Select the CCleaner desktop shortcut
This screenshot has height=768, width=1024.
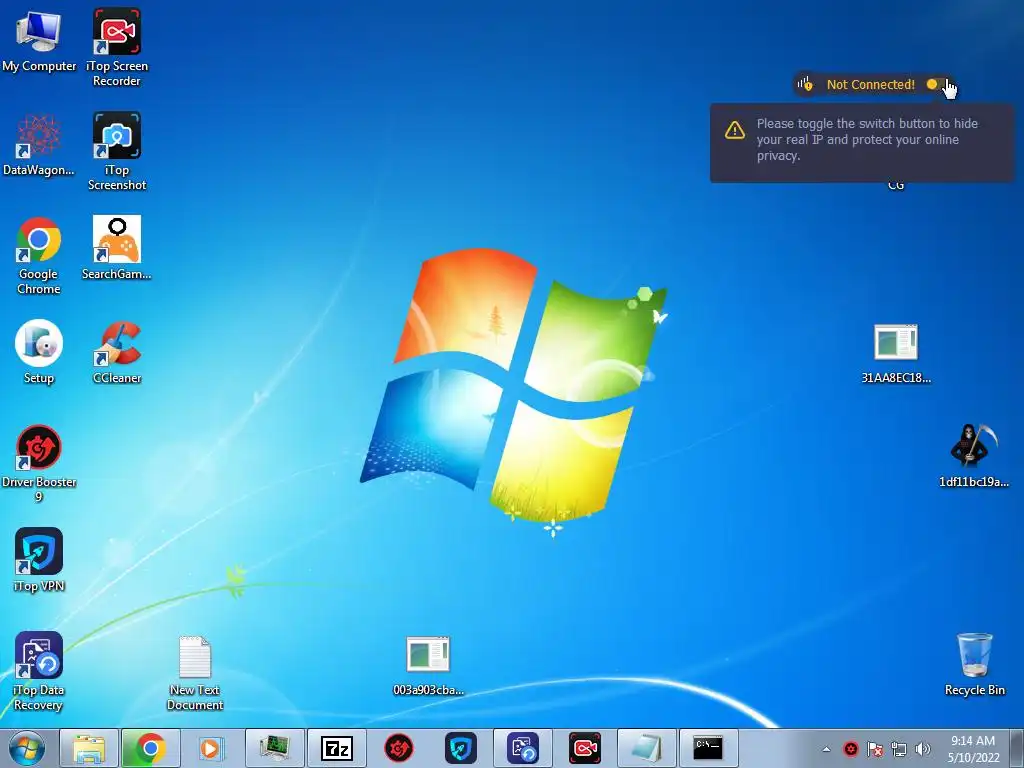click(x=117, y=352)
